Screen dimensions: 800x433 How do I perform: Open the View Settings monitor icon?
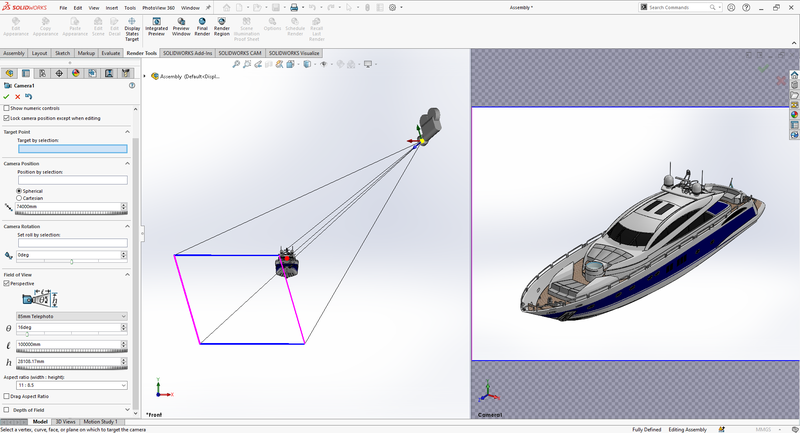pos(367,64)
